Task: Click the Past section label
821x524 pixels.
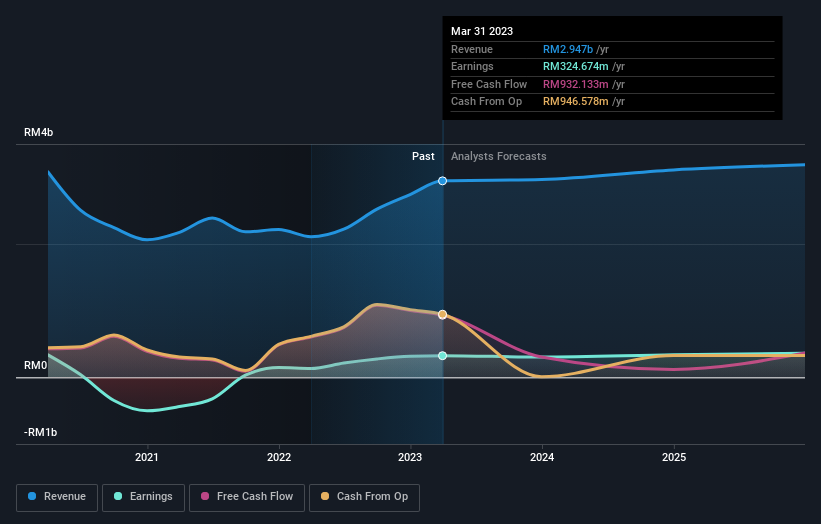Action: [423, 157]
